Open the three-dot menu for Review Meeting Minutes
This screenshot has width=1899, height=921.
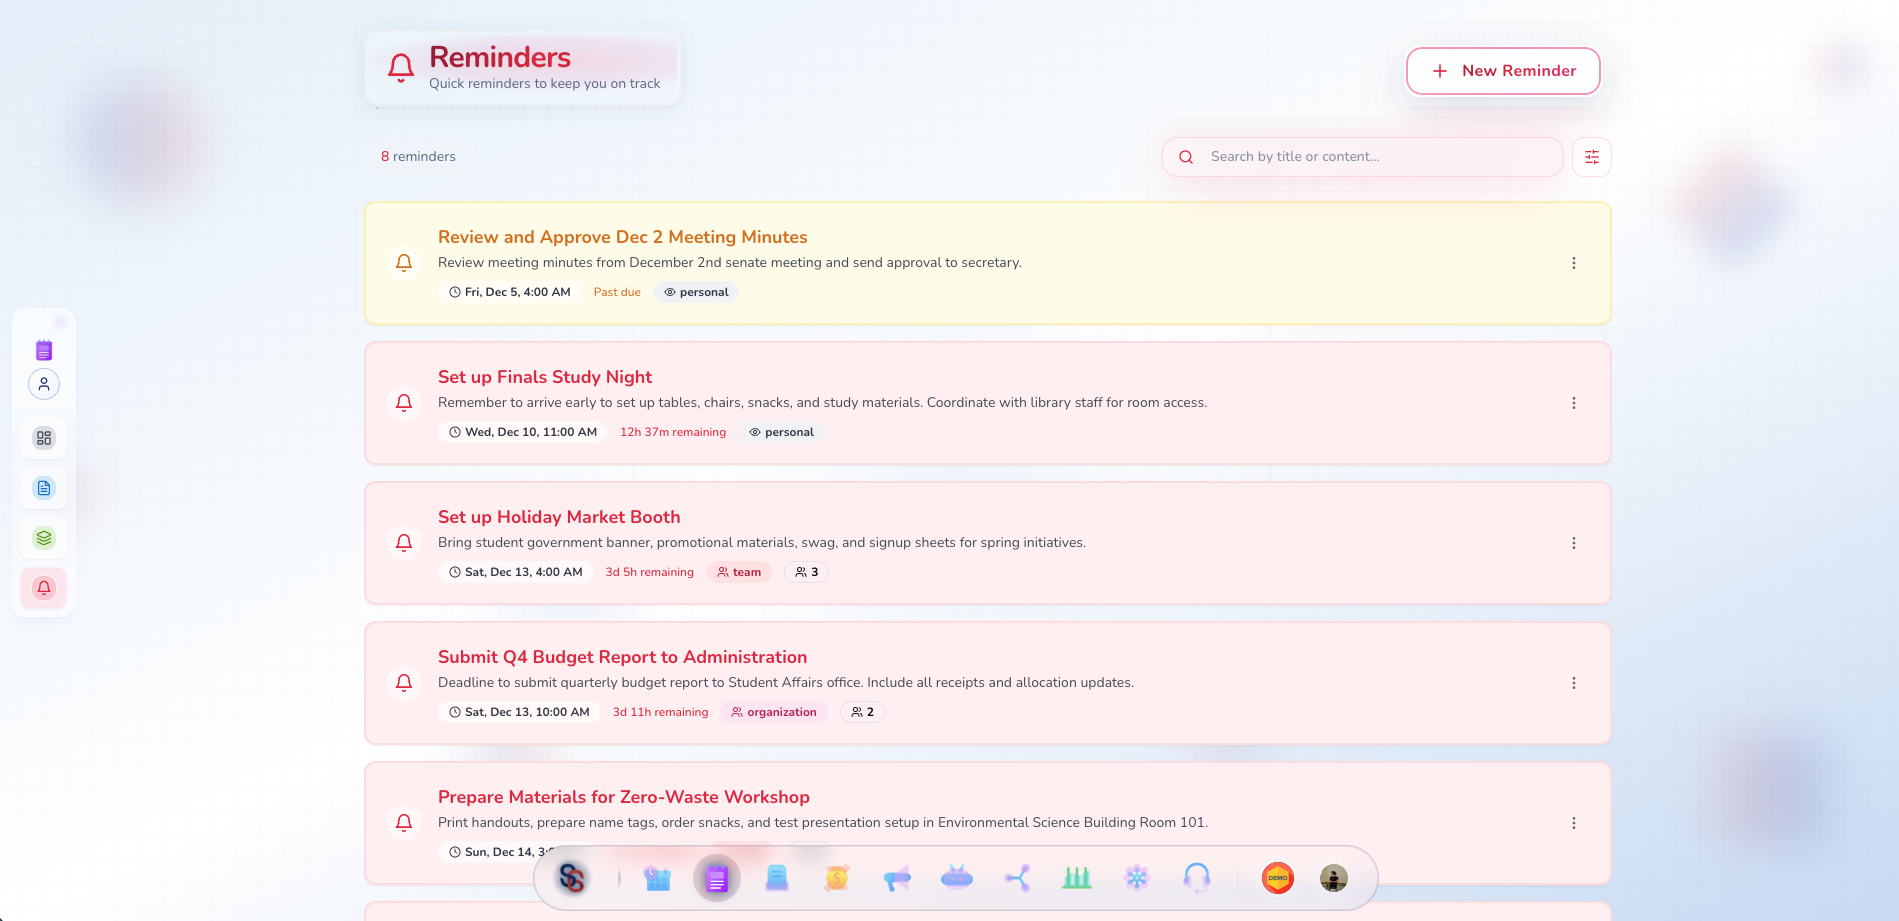pos(1573,263)
